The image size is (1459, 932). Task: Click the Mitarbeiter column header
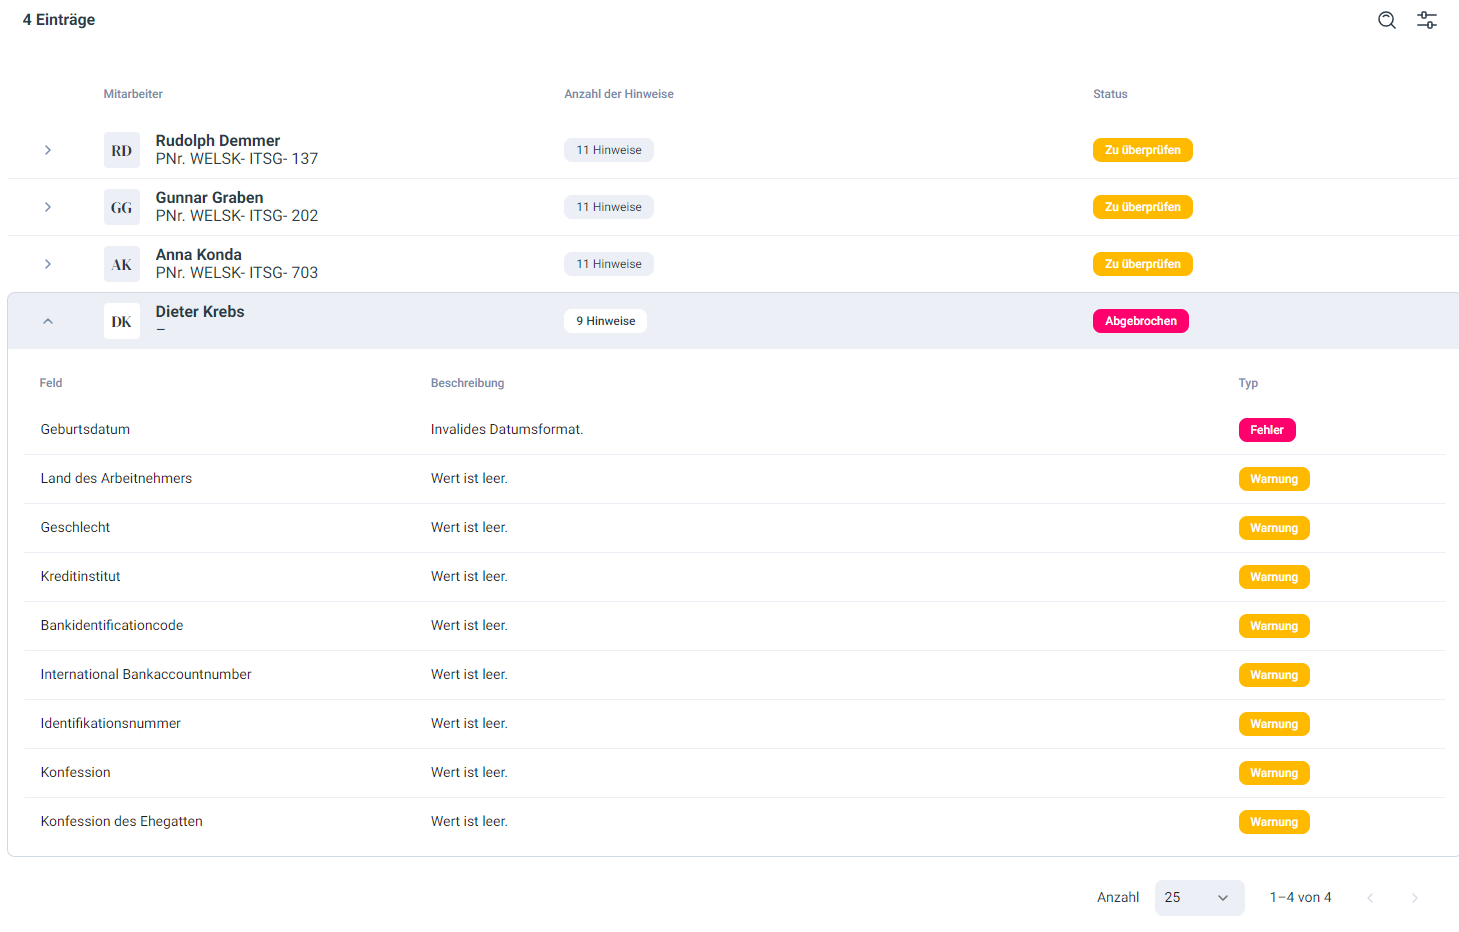133,94
